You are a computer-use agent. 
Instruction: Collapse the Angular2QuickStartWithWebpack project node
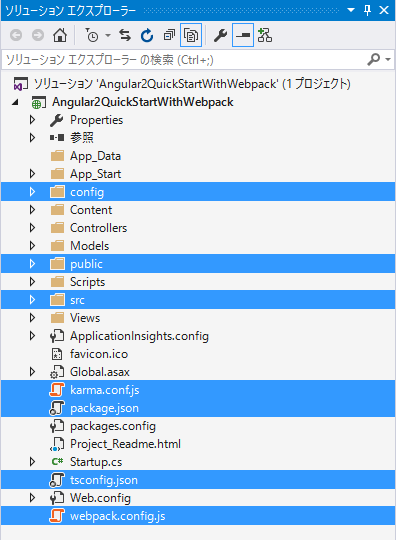(15, 102)
